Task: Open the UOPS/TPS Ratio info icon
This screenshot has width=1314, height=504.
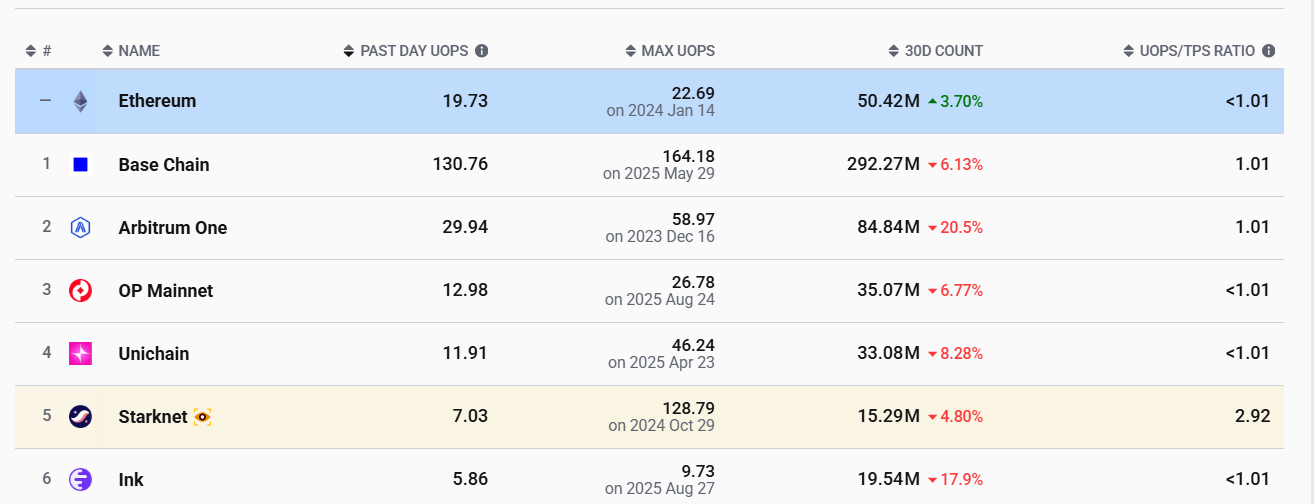Action: (1269, 51)
